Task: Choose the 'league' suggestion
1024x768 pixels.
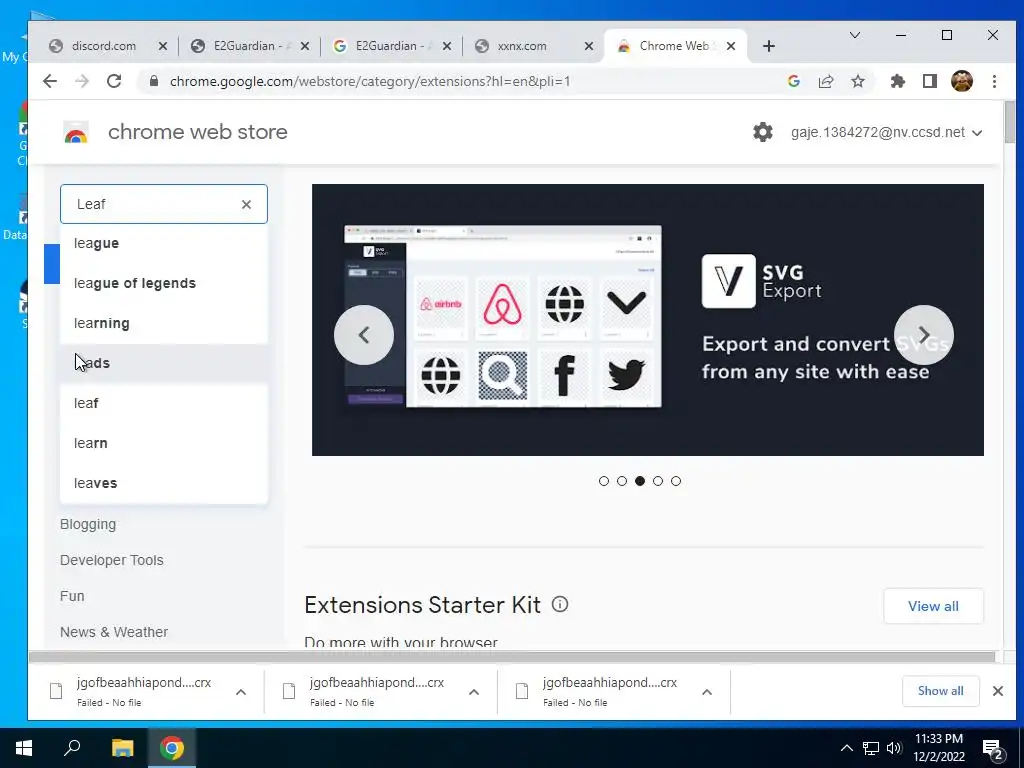Action: pos(164,244)
